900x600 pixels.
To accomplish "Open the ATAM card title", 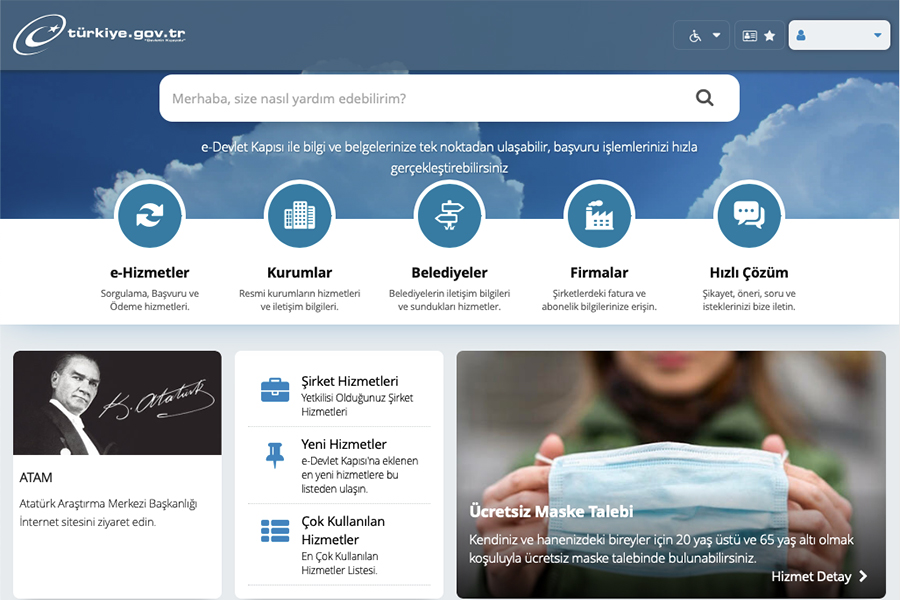I will tap(36, 478).
